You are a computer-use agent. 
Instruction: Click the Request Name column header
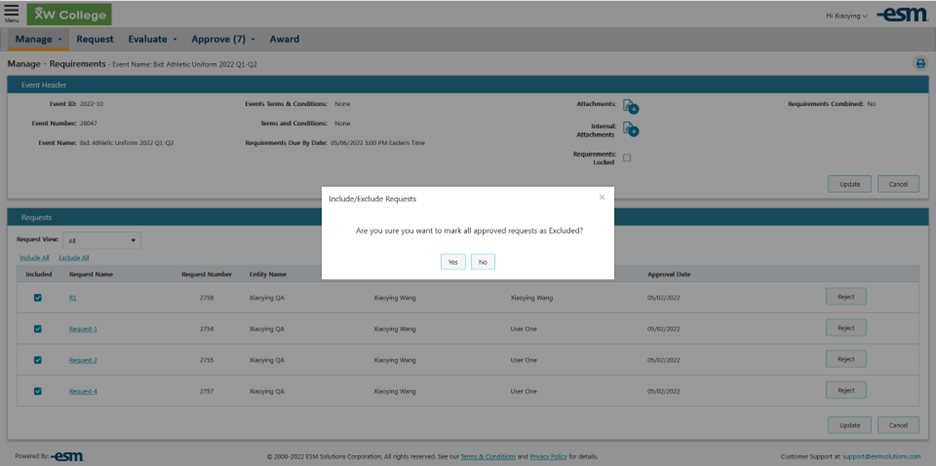(91, 274)
